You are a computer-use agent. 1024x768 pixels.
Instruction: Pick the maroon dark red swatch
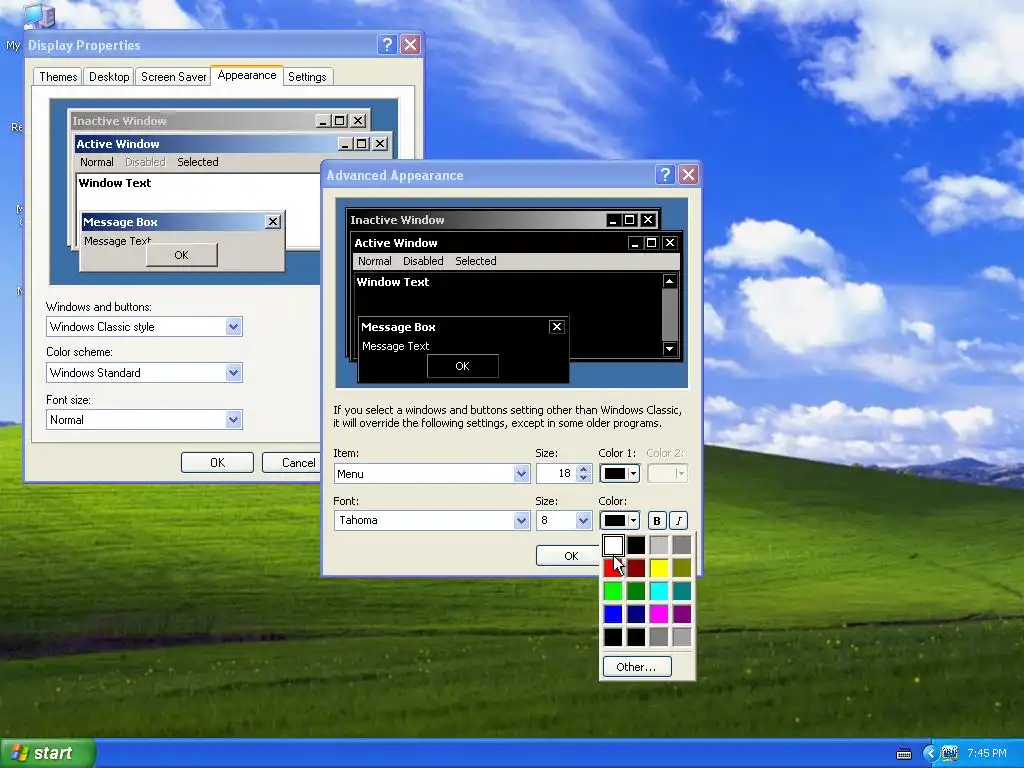(636, 568)
